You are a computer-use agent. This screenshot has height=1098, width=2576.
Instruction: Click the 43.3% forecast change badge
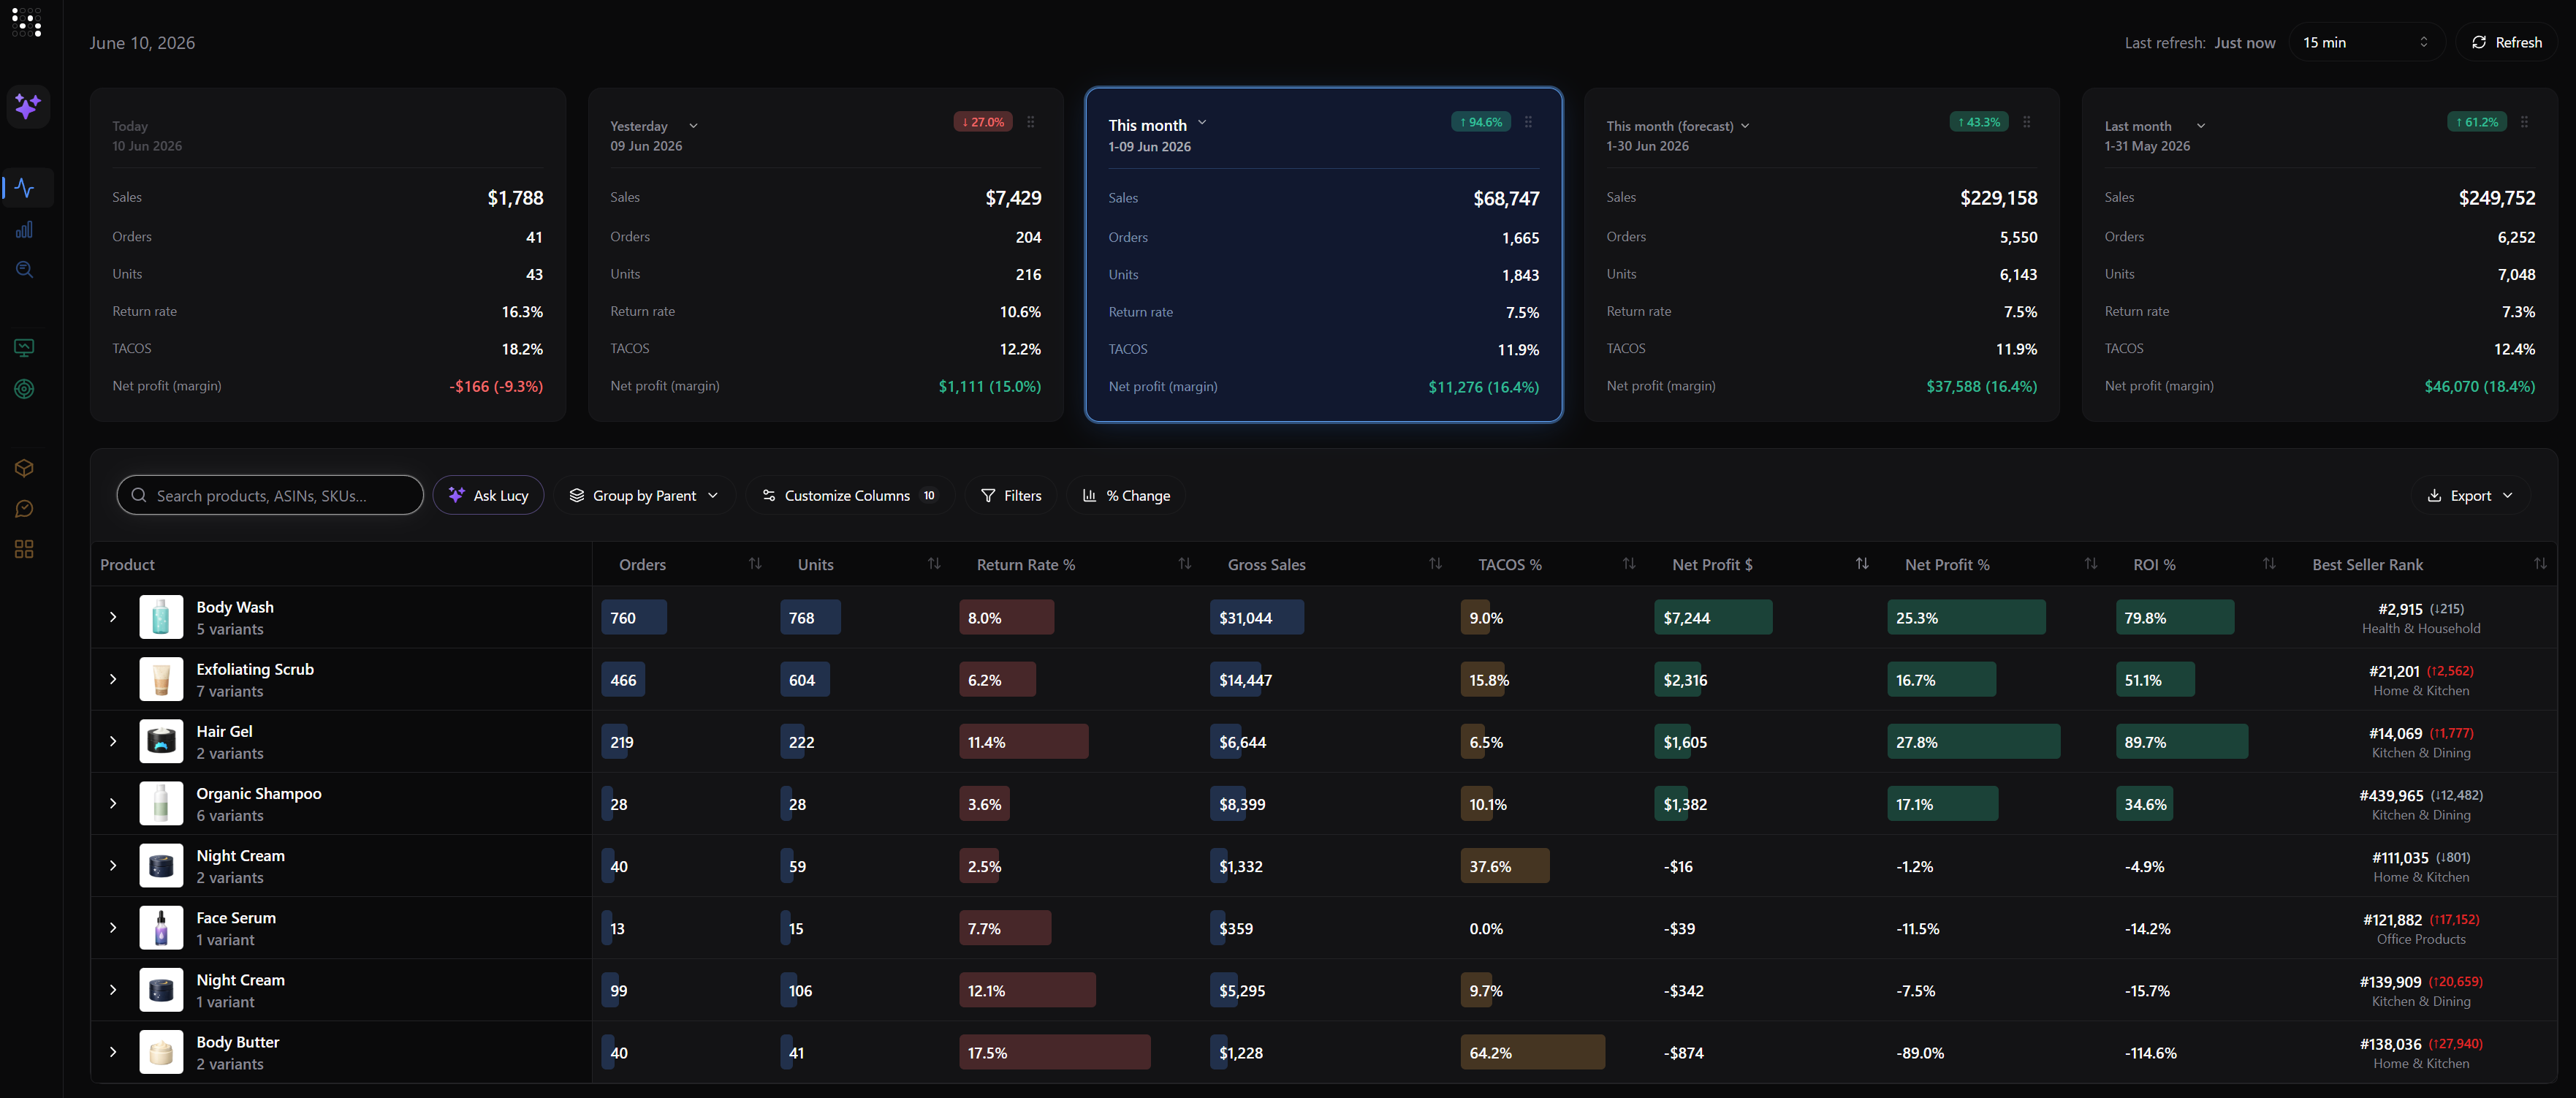pyautogui.click(x=1979, y=122)
